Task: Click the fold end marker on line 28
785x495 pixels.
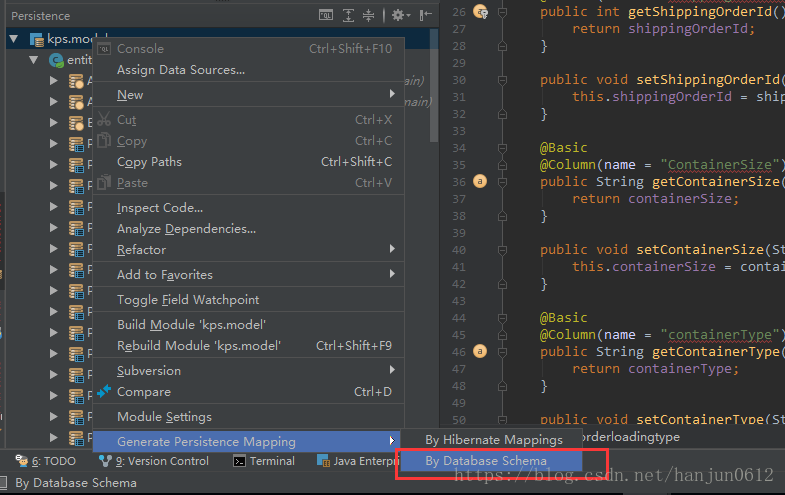Action: pos(503,46)
